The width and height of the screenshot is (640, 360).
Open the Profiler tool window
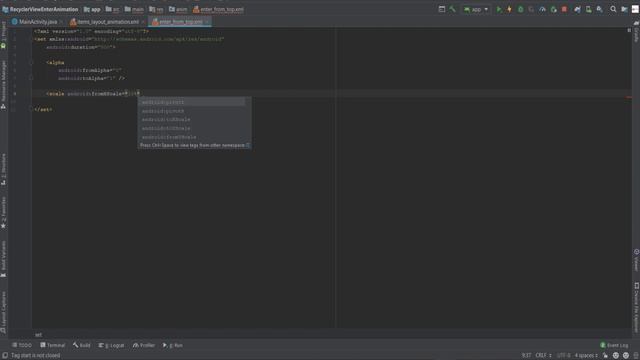tap(144, 345)
